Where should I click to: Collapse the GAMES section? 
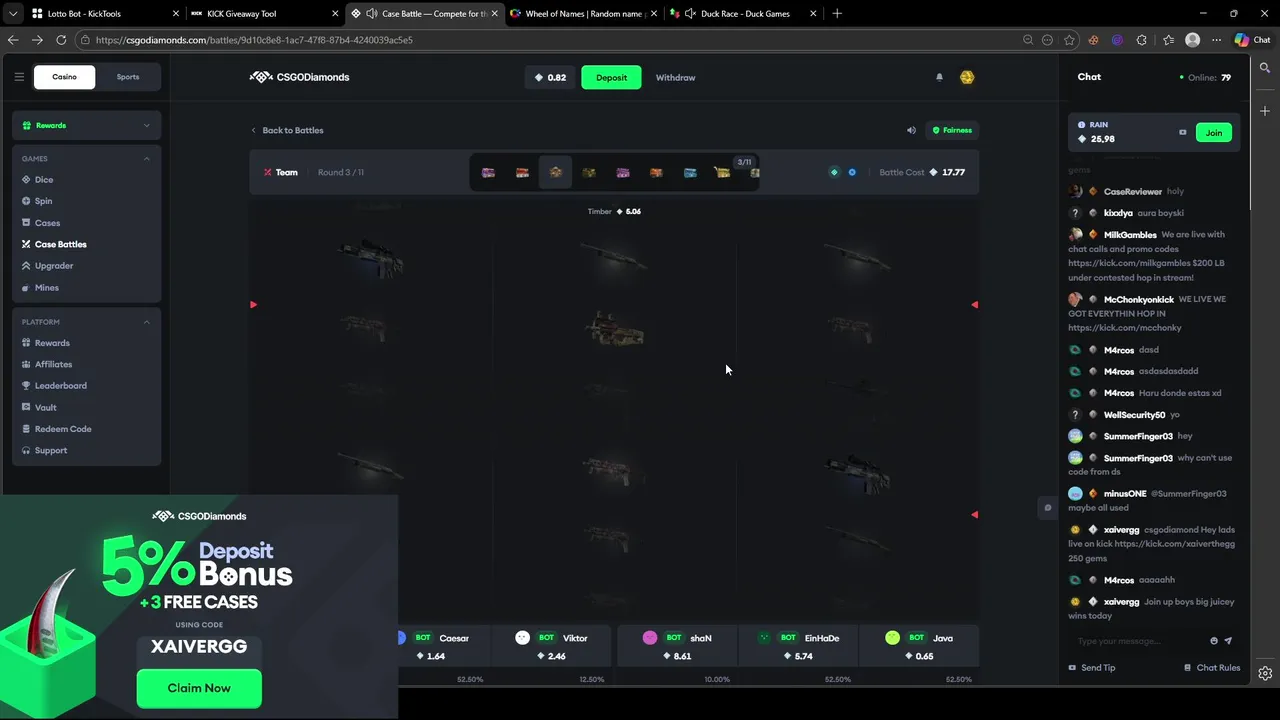(146, 158)
